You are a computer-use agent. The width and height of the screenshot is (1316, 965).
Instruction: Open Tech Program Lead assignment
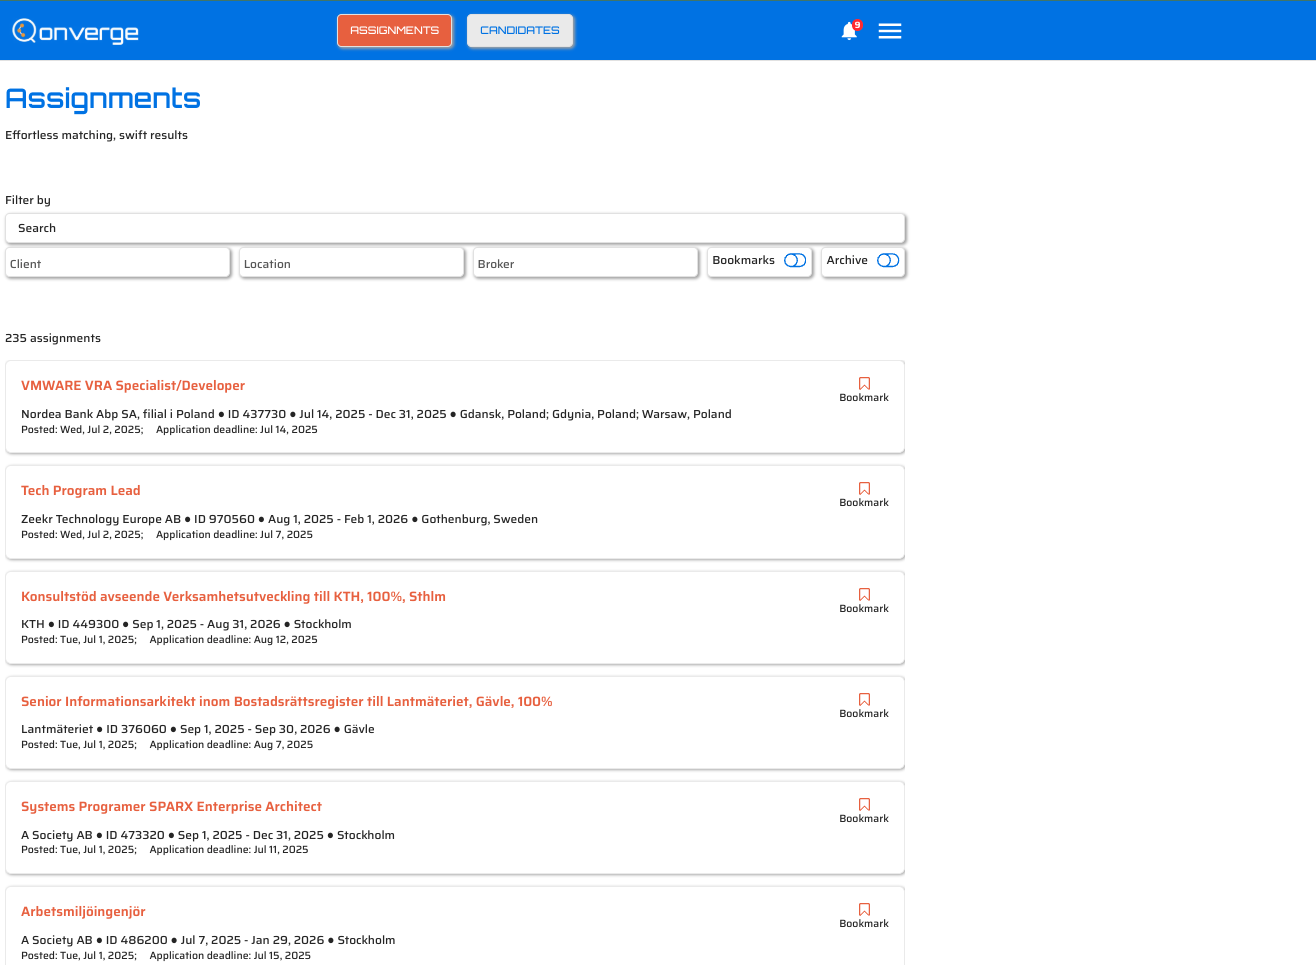point(81,490)
